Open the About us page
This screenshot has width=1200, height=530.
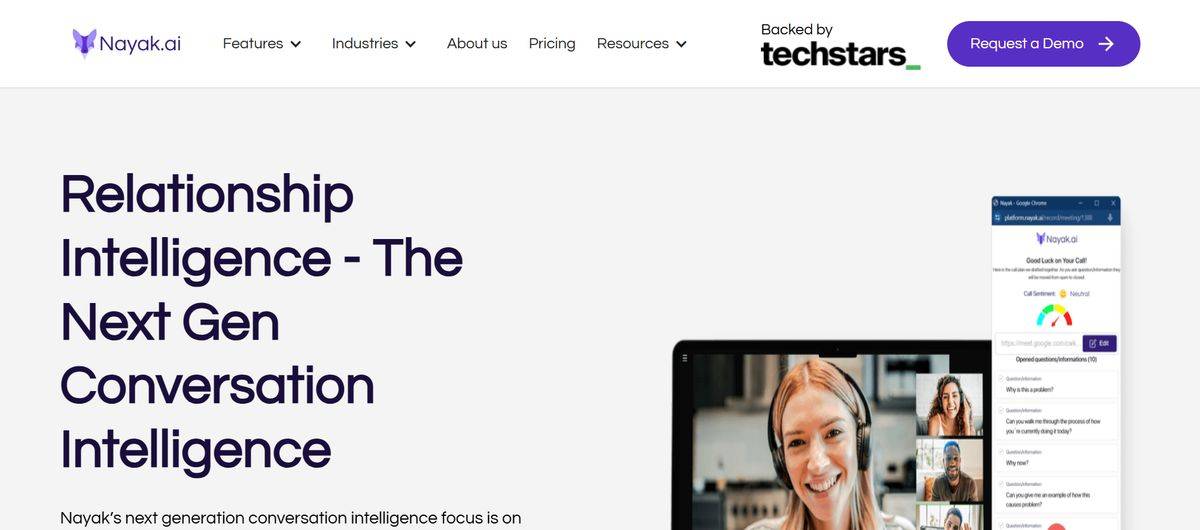point(477,44)
